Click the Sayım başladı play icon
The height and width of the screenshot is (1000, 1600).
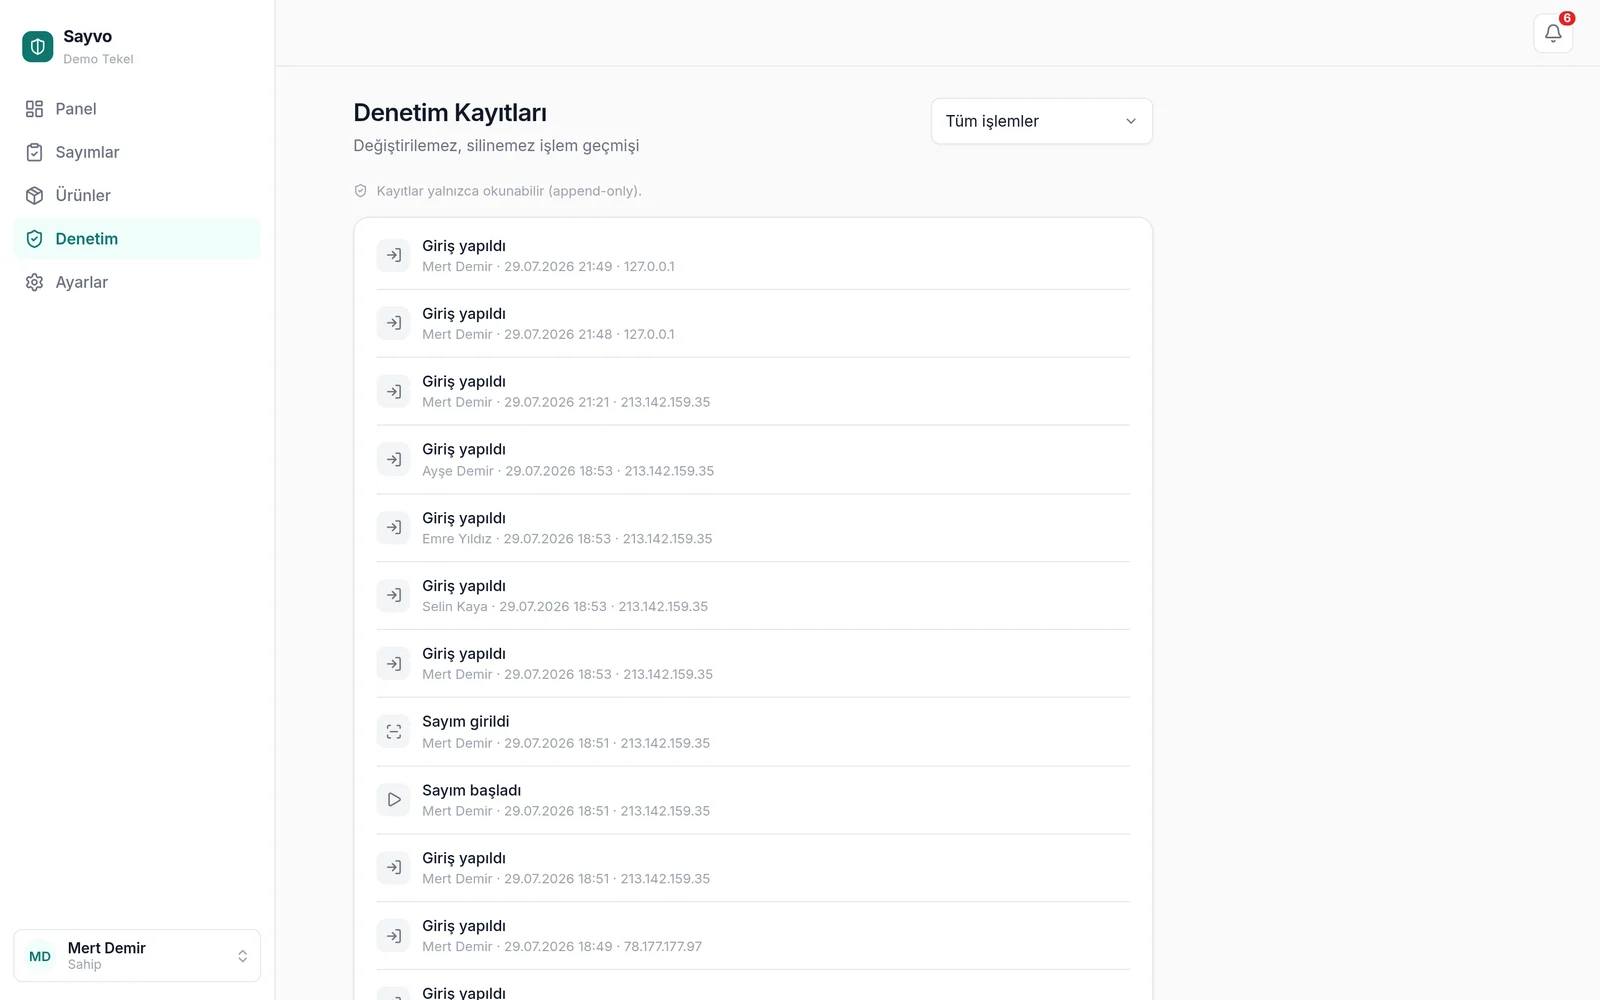tap(394, 800)
